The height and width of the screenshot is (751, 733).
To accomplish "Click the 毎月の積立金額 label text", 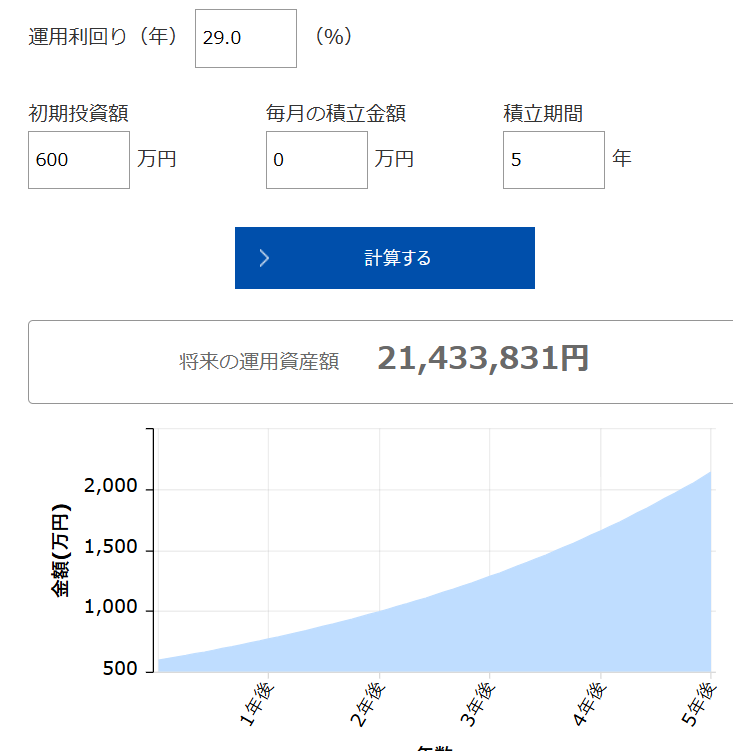I will (x=336, y=114).
